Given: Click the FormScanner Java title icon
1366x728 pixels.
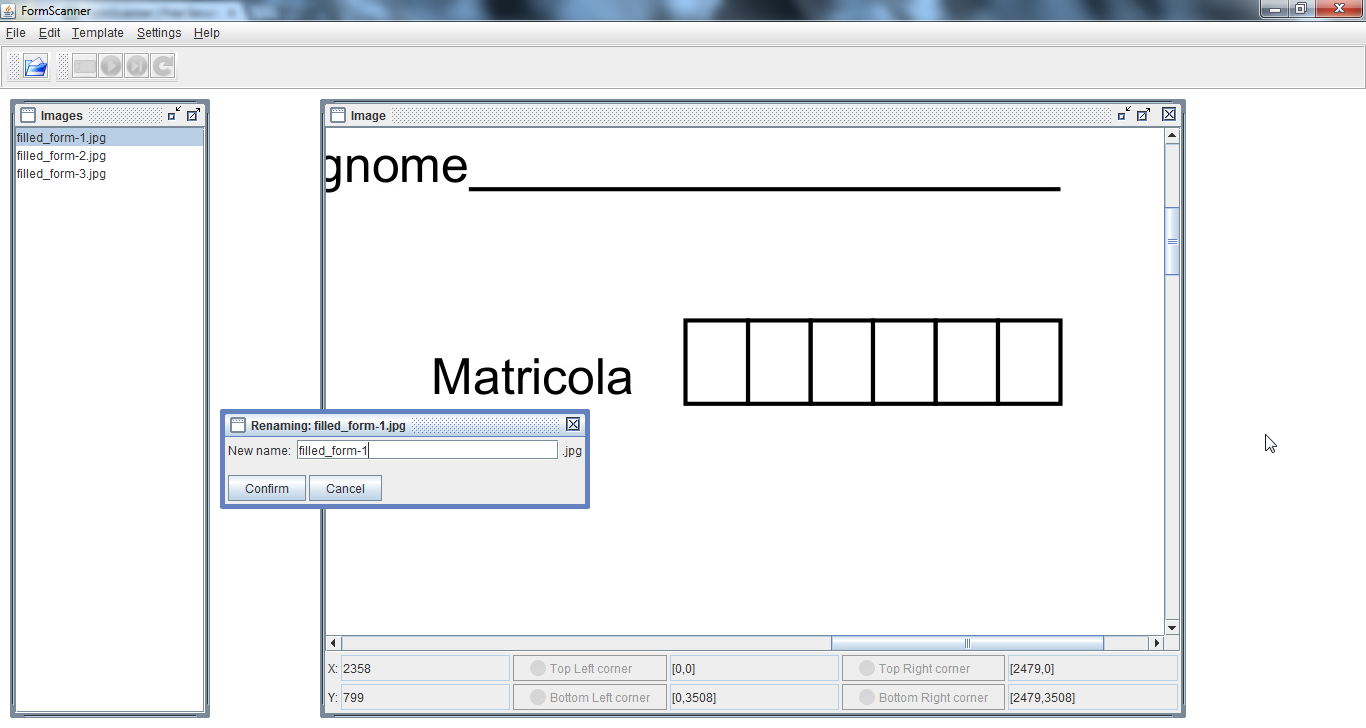Looking at the screenshot, I should (10, 10).
